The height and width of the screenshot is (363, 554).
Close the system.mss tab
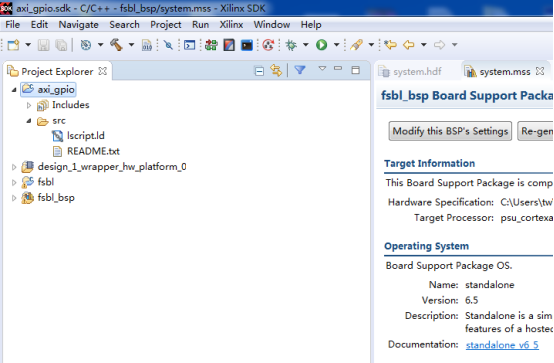click(540, 71)
